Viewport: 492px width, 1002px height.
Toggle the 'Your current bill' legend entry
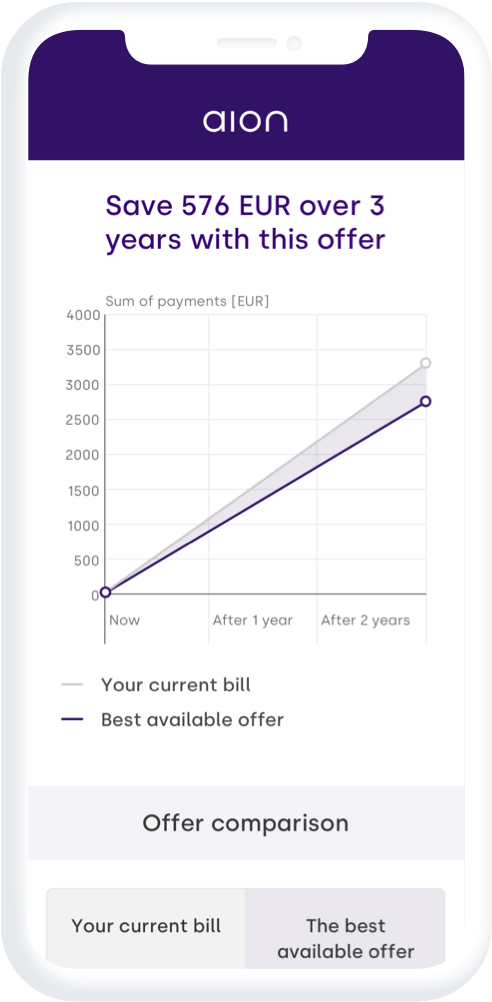156,685
